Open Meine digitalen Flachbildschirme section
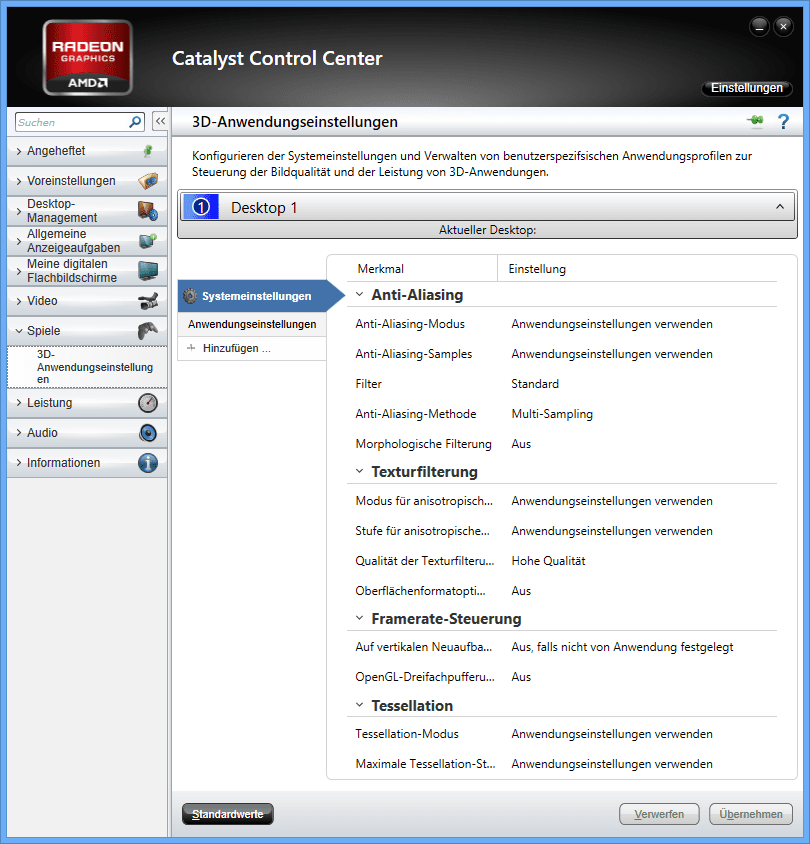 point(87,271)
